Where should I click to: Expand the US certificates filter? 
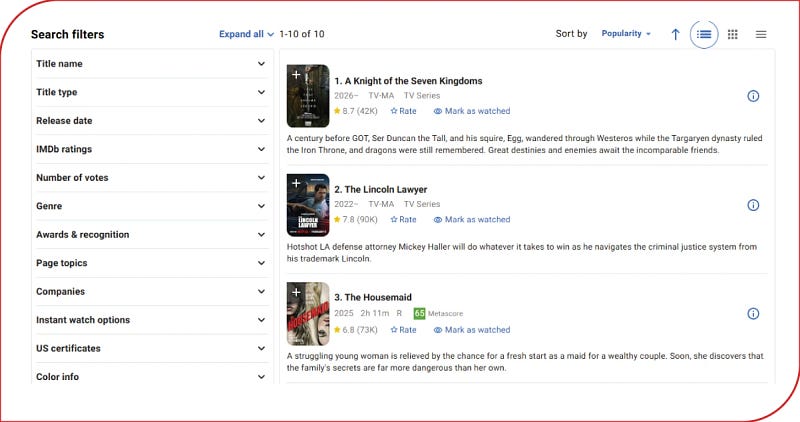[151, 349]
